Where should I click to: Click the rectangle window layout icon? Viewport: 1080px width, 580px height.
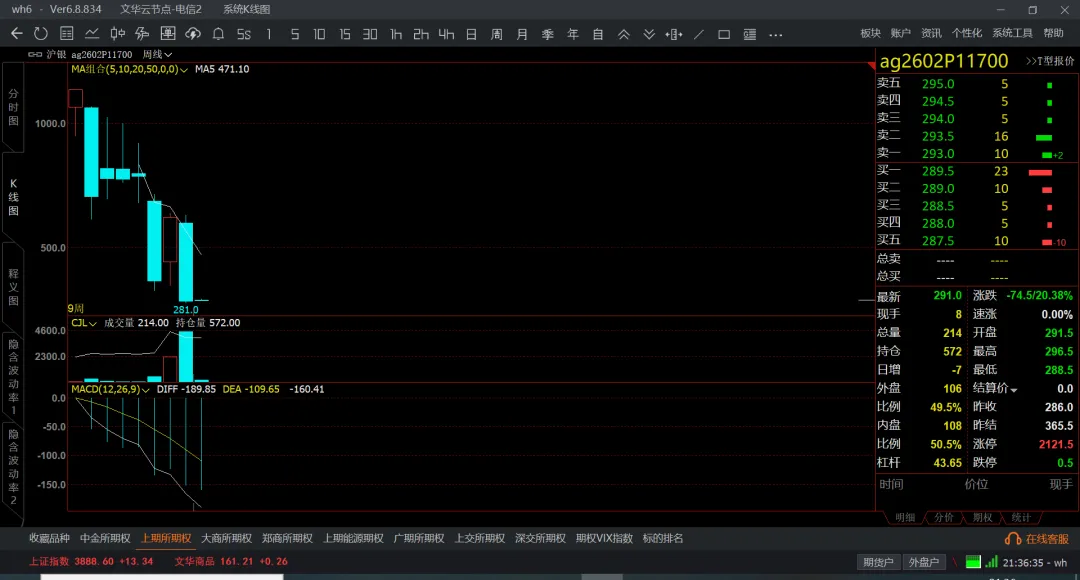pyautogui.click(x=724, y=34)
